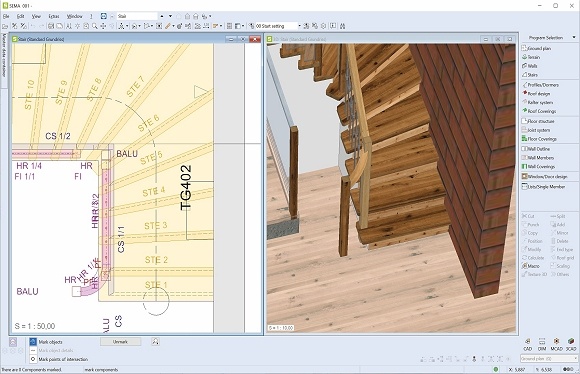Viewport: 580px width, 374px height.
Task: Click the Stair field in top toolbar
Action: (x=137, y=16)
